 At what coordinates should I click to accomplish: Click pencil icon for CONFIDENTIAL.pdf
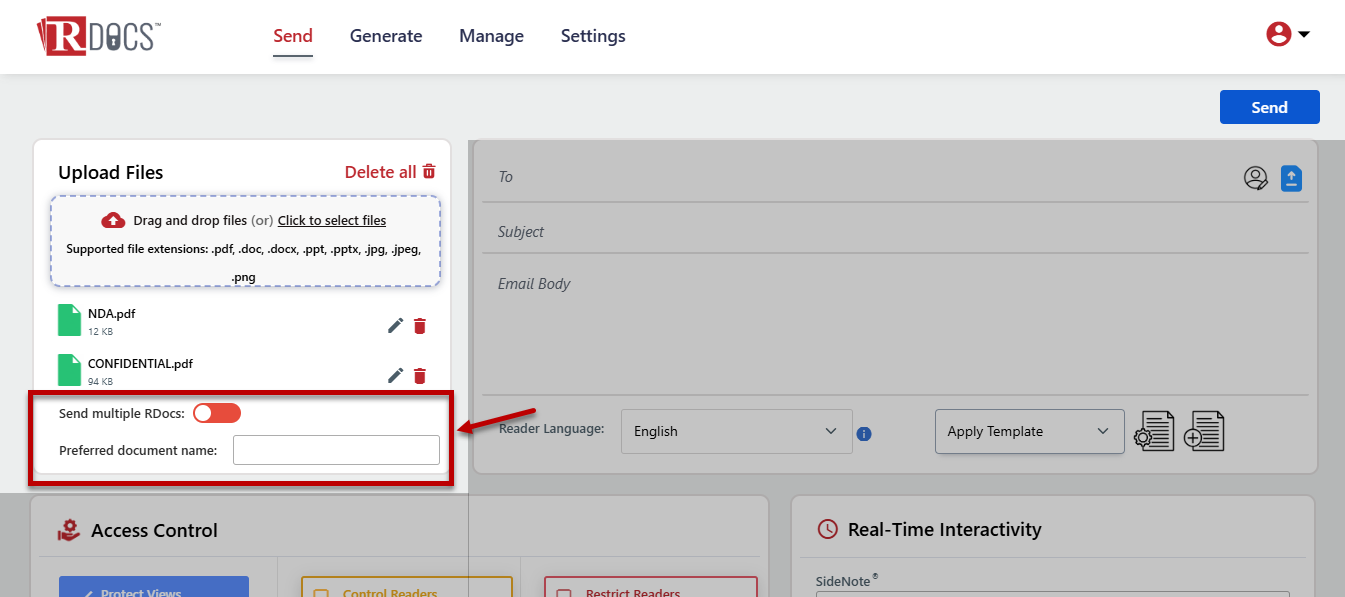396,375
